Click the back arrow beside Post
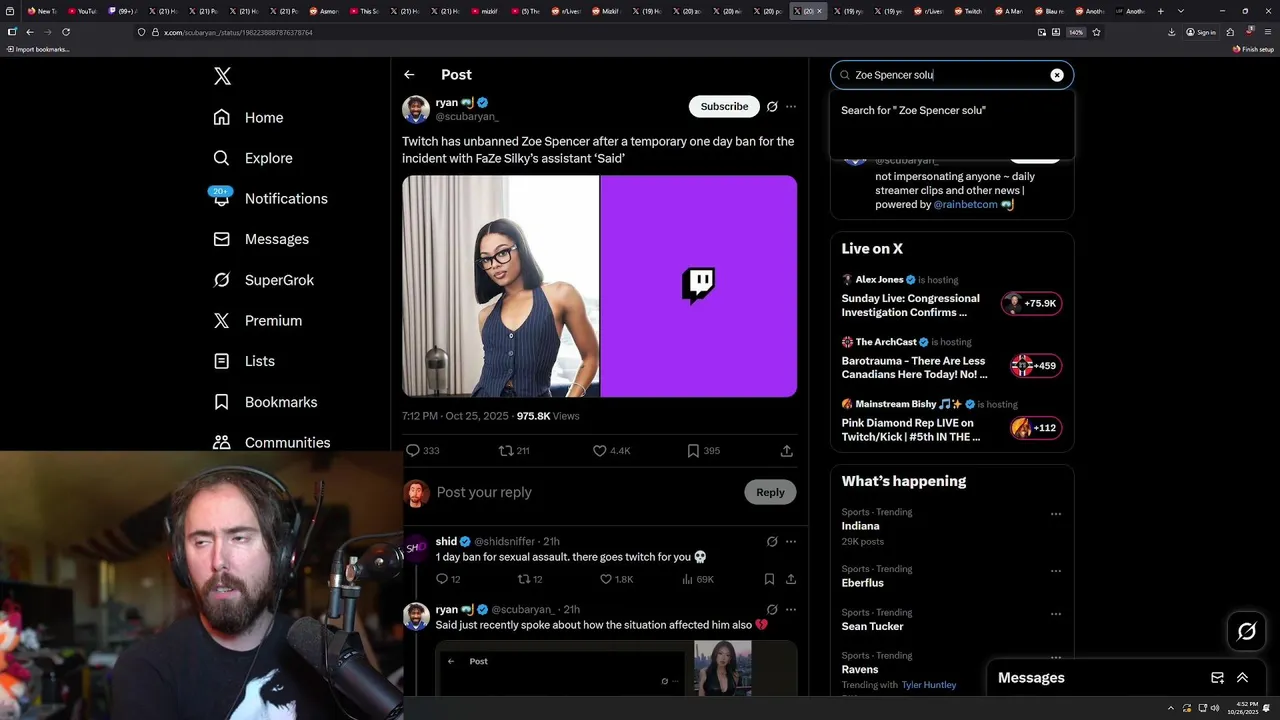1280x720 pixels. click(409, 75)
